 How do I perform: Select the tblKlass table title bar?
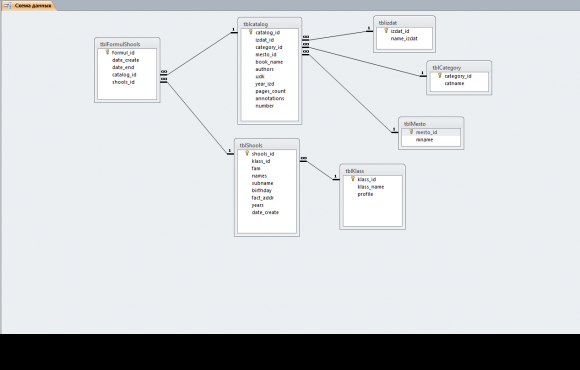(x=372, y=171)
